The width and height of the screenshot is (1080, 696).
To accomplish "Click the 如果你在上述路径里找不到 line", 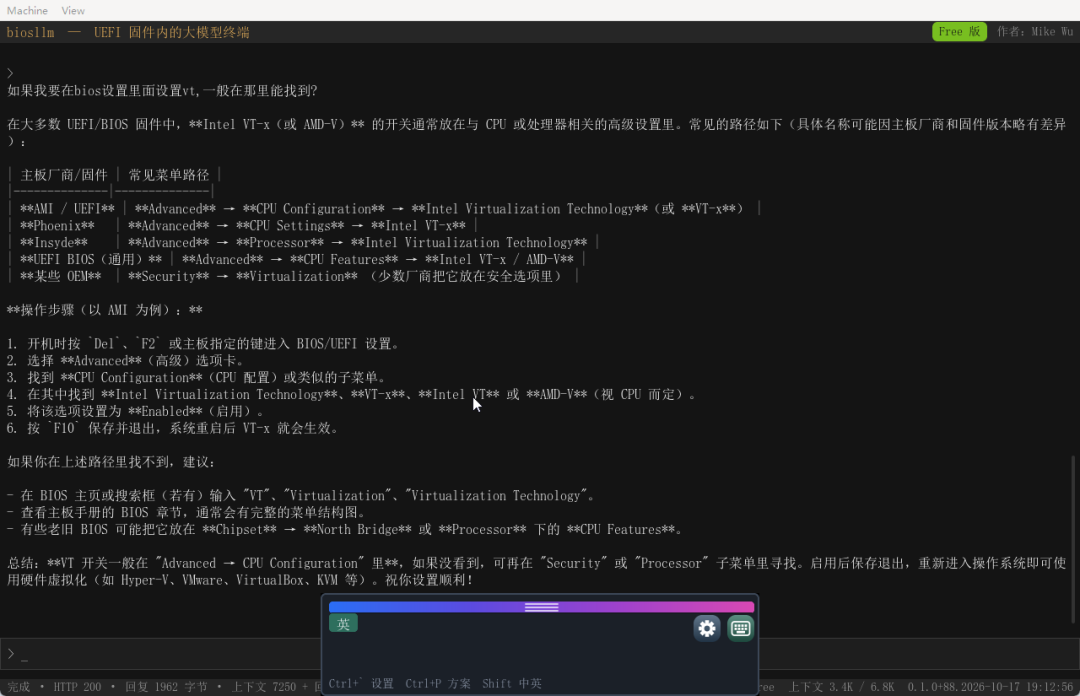I will coord(112,462).
